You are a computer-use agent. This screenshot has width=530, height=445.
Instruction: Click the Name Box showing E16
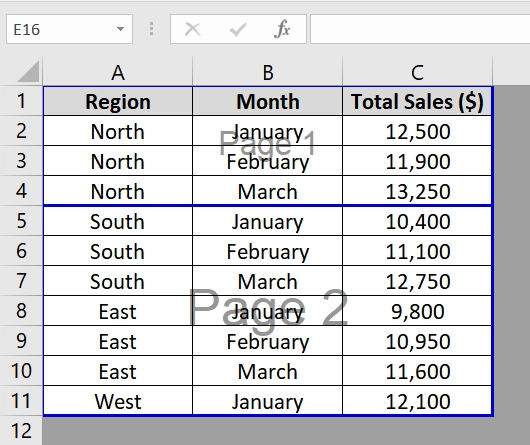[x=69, y=29]
